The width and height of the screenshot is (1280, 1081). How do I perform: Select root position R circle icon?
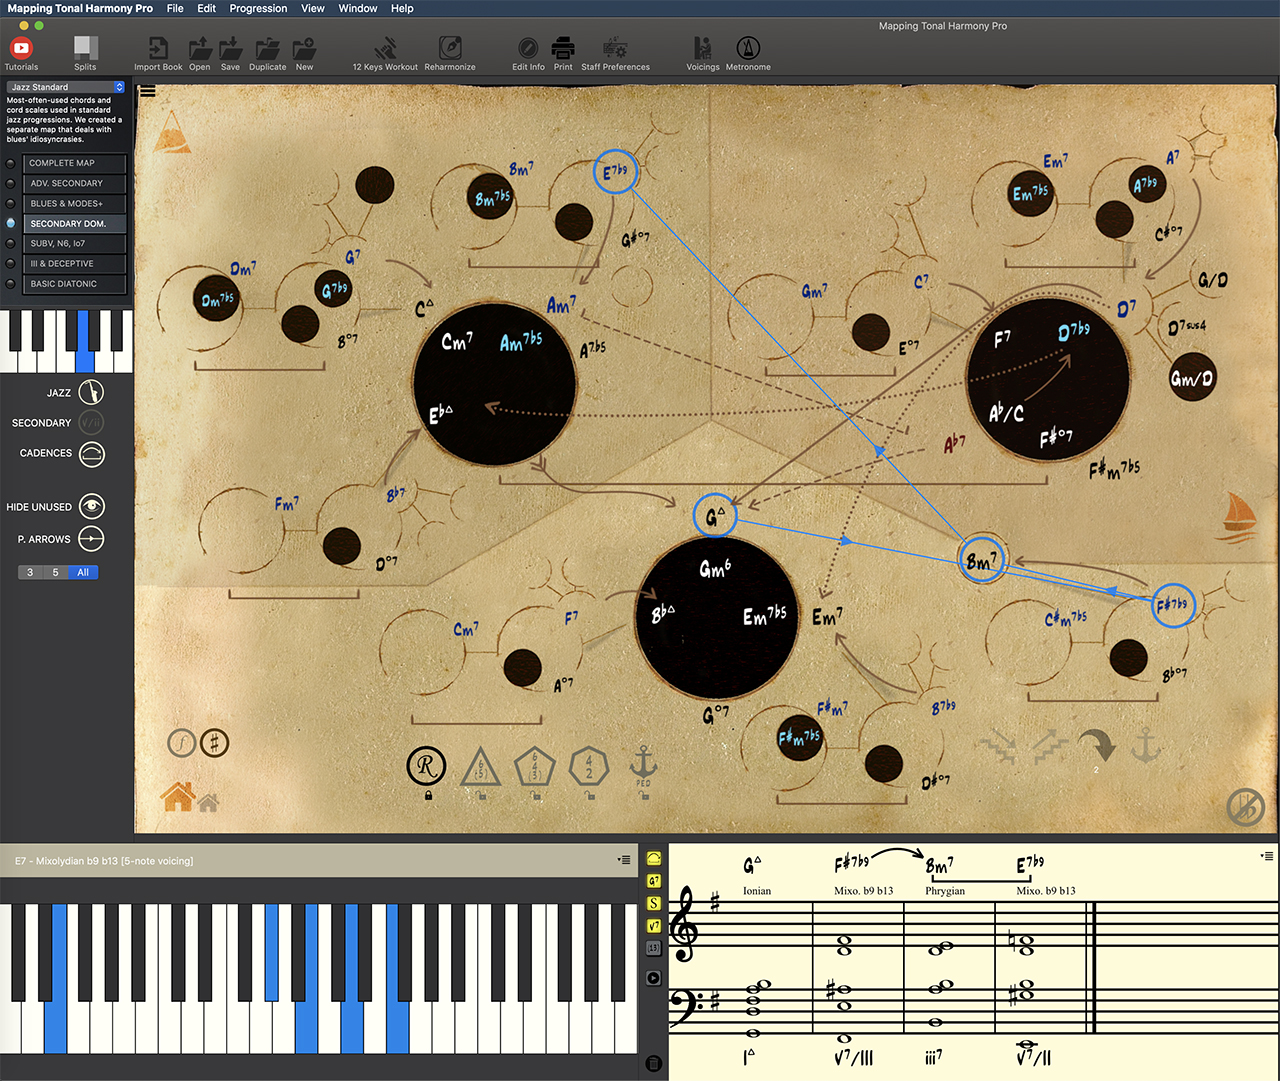426,767
